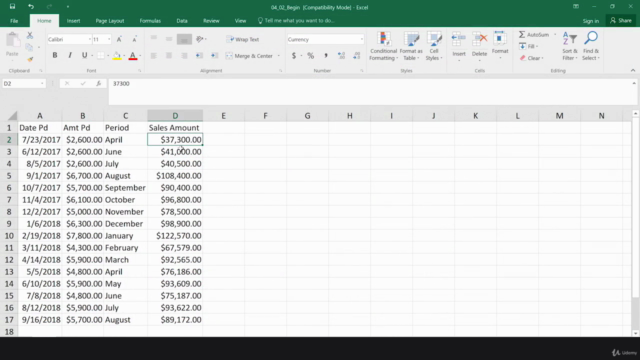Click the Save icon in title bar

[12, 7]
